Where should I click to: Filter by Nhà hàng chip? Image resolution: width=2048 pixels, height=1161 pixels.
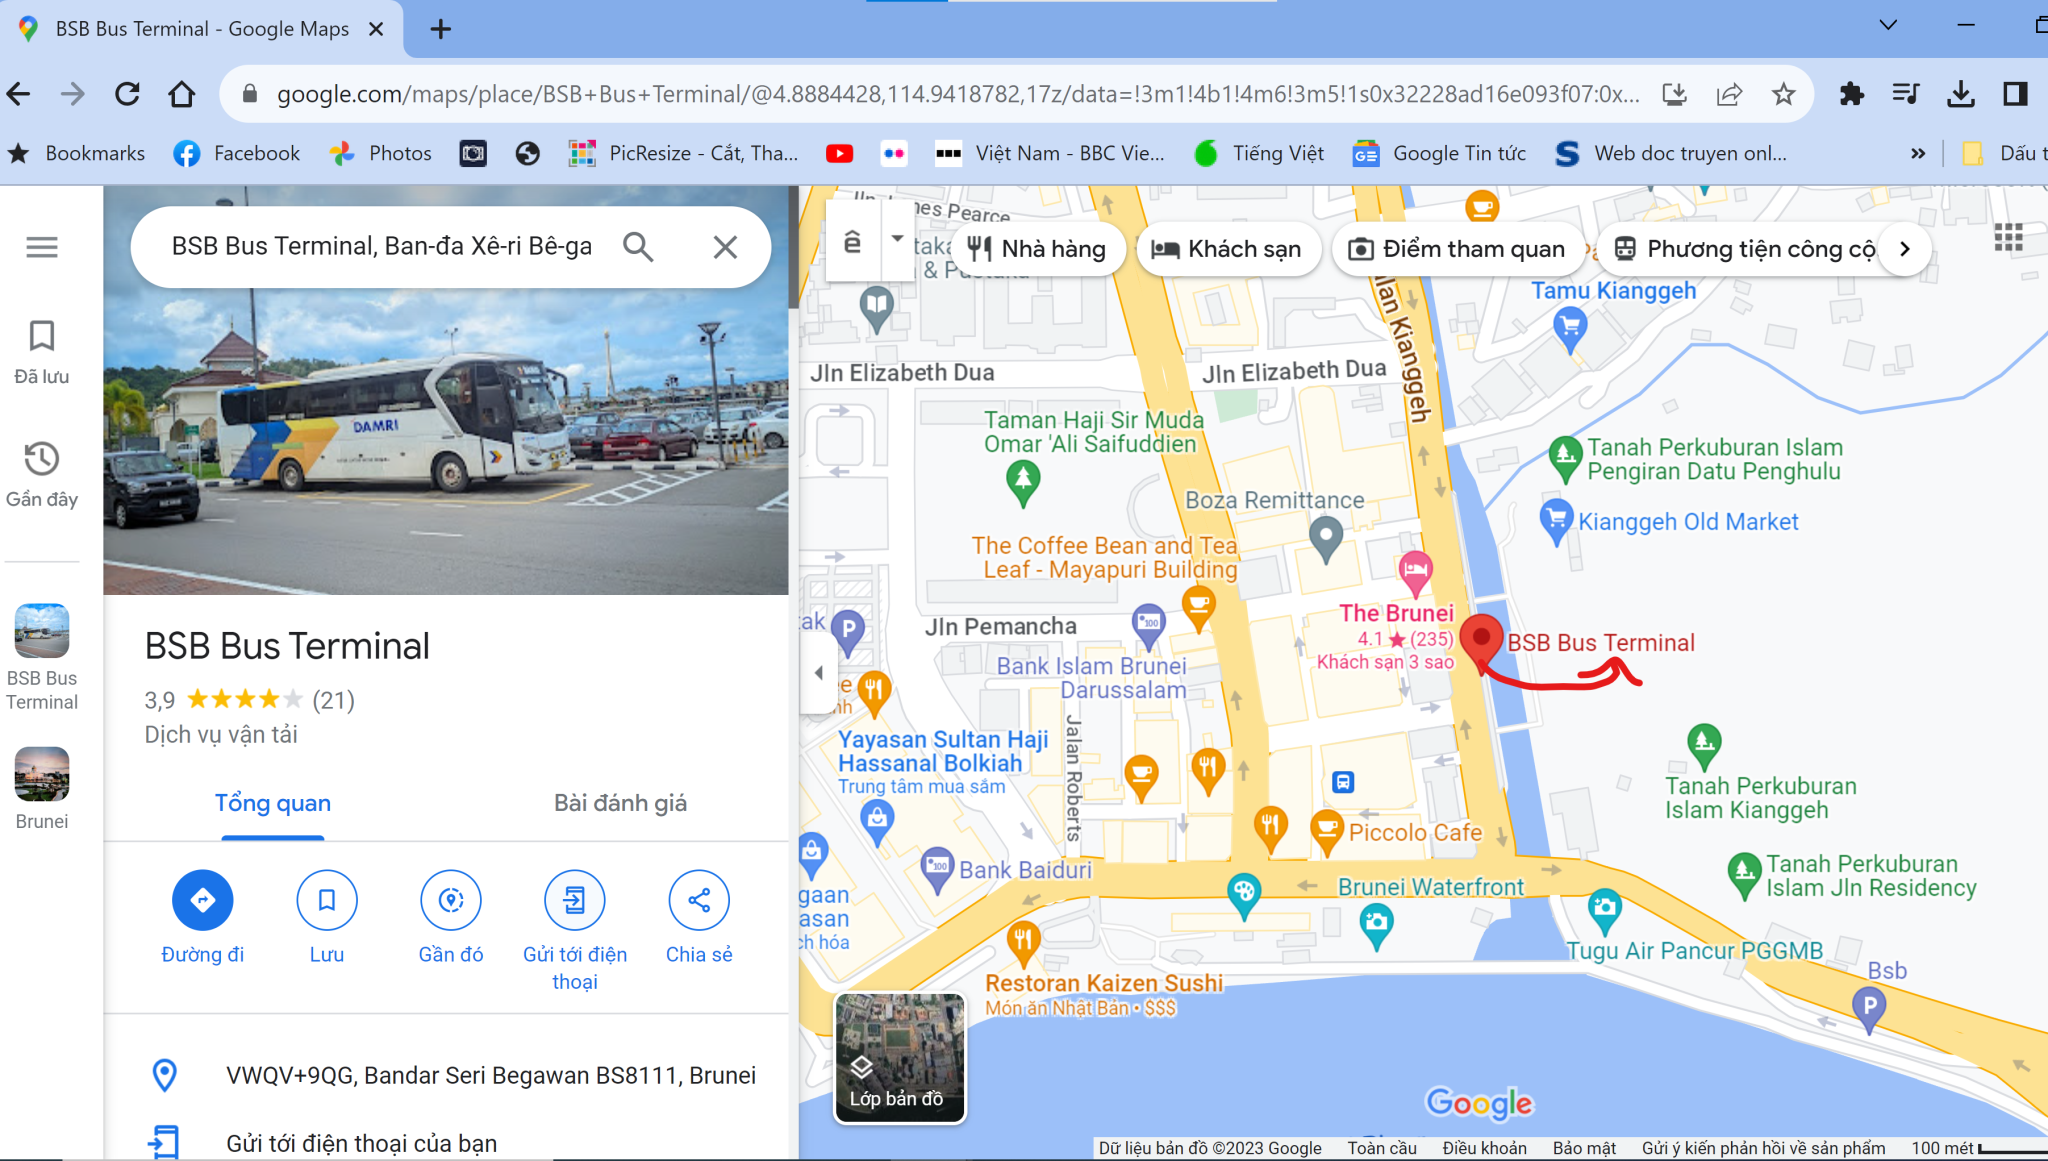[x=1039, y=249]
